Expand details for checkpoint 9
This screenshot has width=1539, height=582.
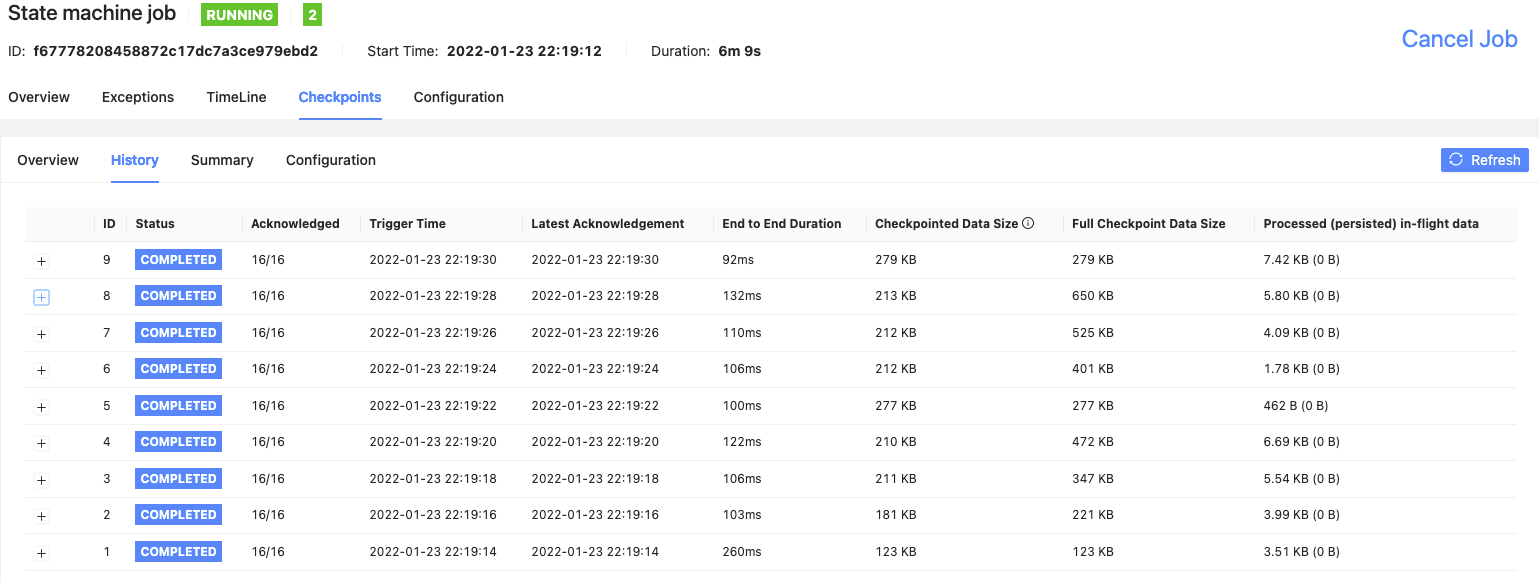coord(41,261)
